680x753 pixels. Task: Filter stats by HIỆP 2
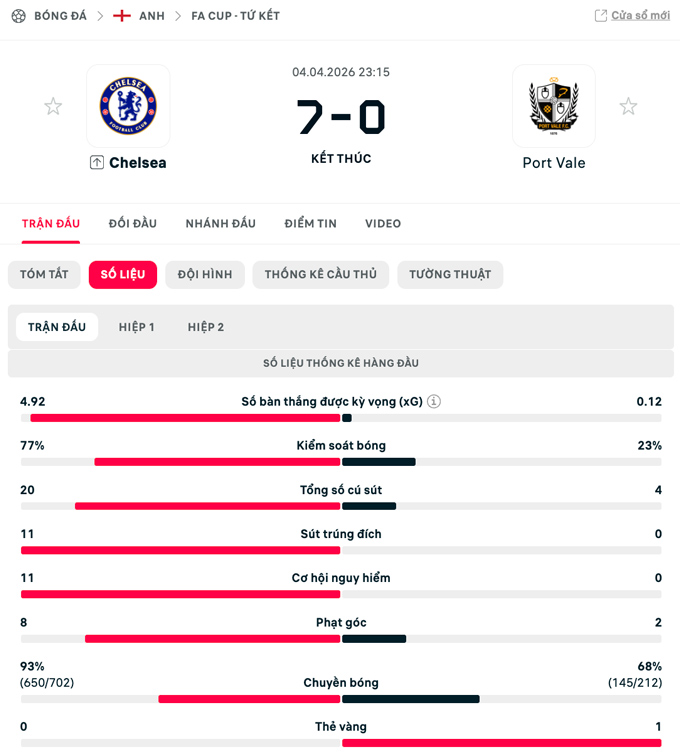pyautogui.click(x=206, y=327)
